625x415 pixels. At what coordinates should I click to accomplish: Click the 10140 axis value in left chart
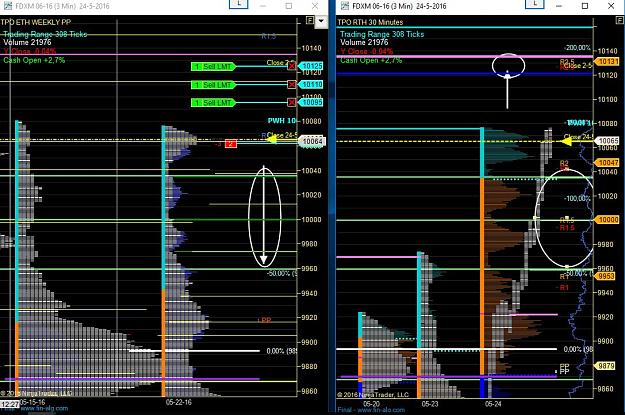pos(312,48)
